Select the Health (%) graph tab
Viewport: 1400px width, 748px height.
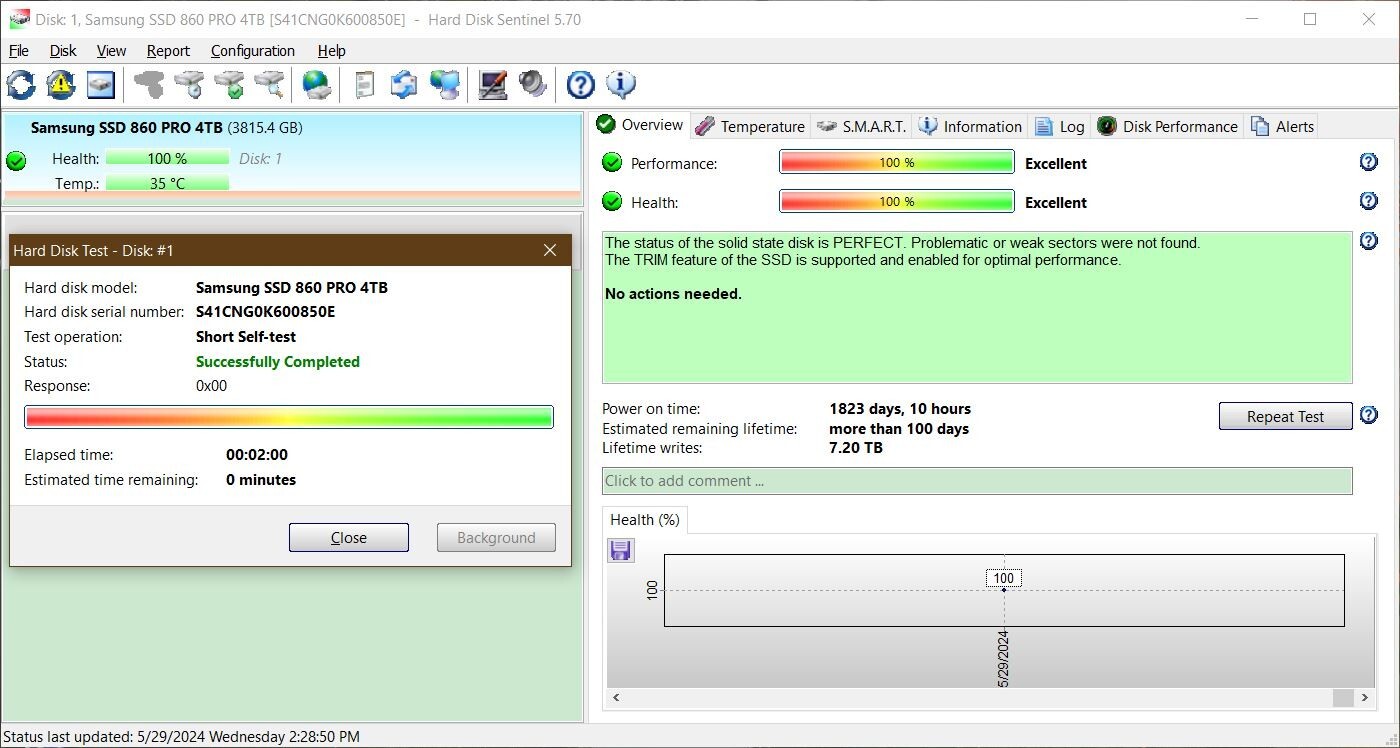coord(645,520)
